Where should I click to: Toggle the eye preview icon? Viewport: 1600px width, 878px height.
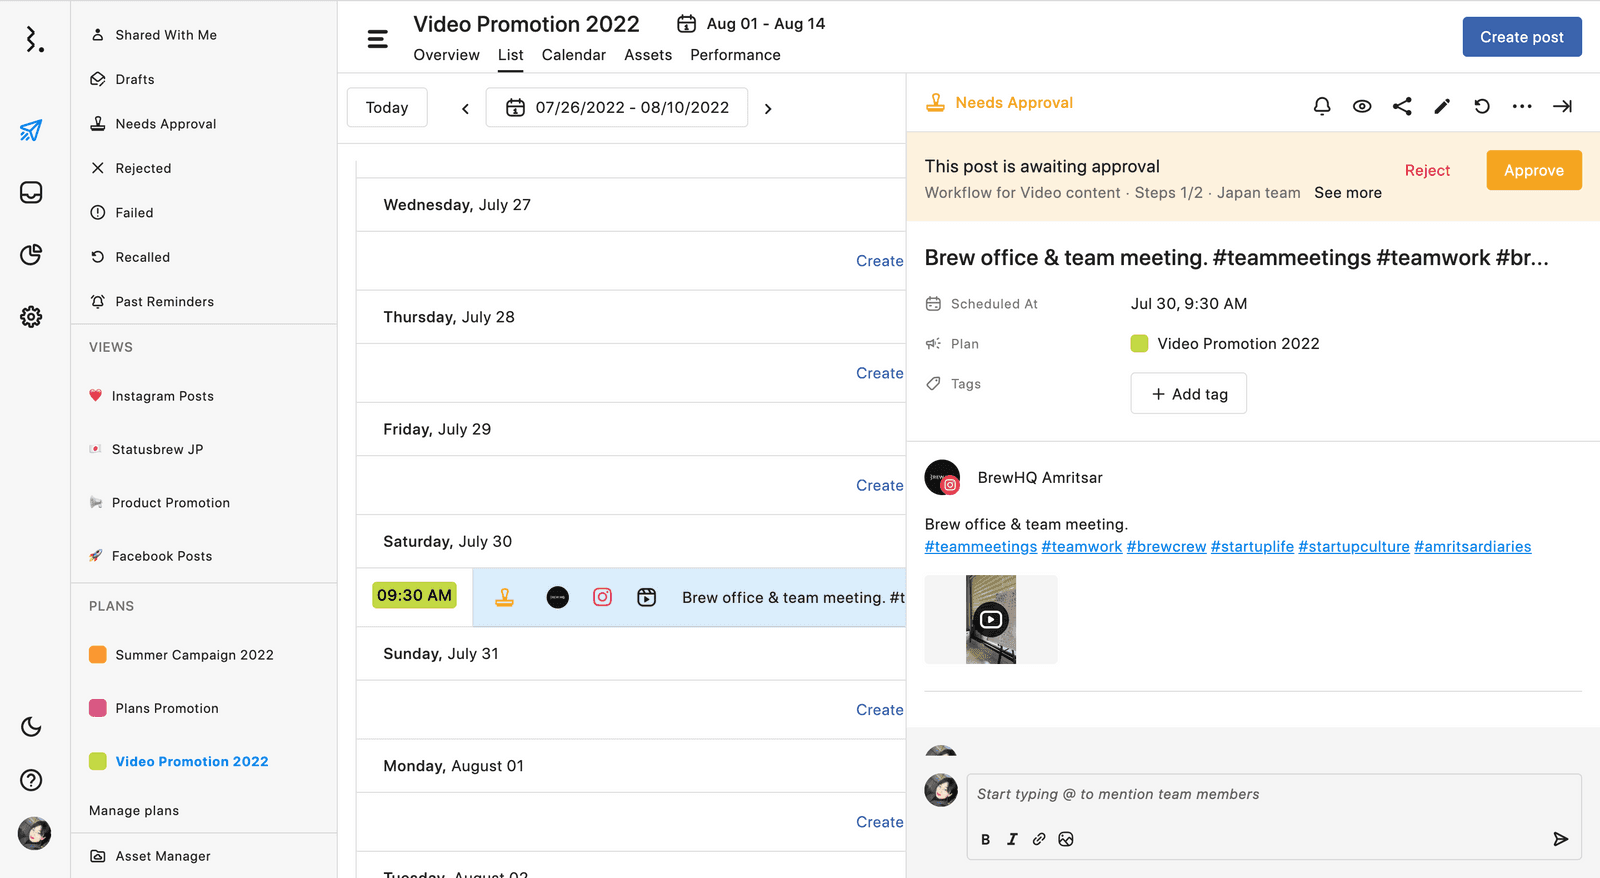[1362, 106]
